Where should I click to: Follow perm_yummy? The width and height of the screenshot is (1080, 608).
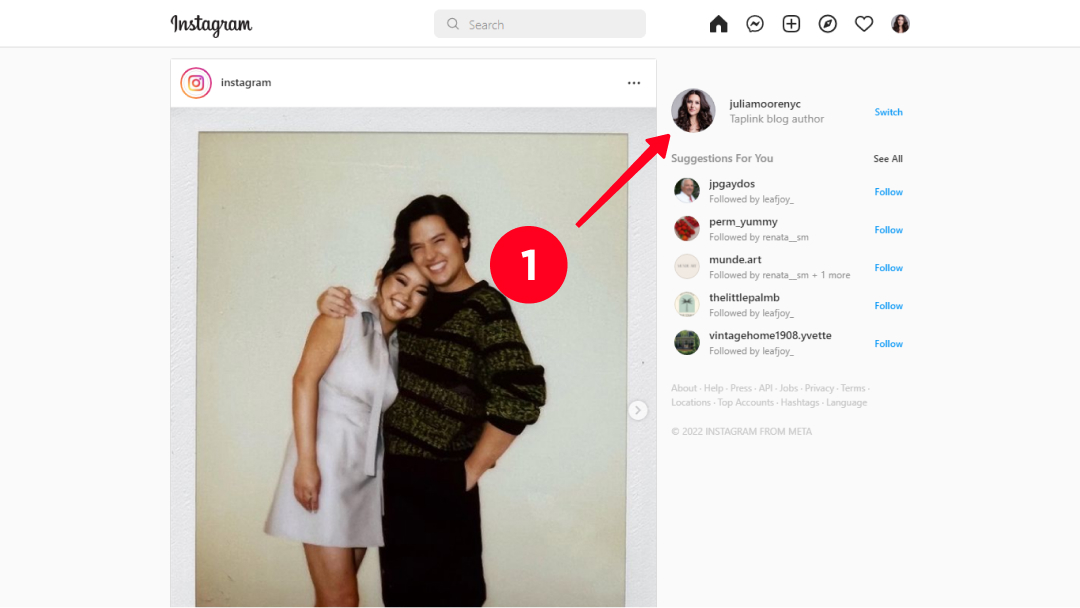[x=889, y=230]
